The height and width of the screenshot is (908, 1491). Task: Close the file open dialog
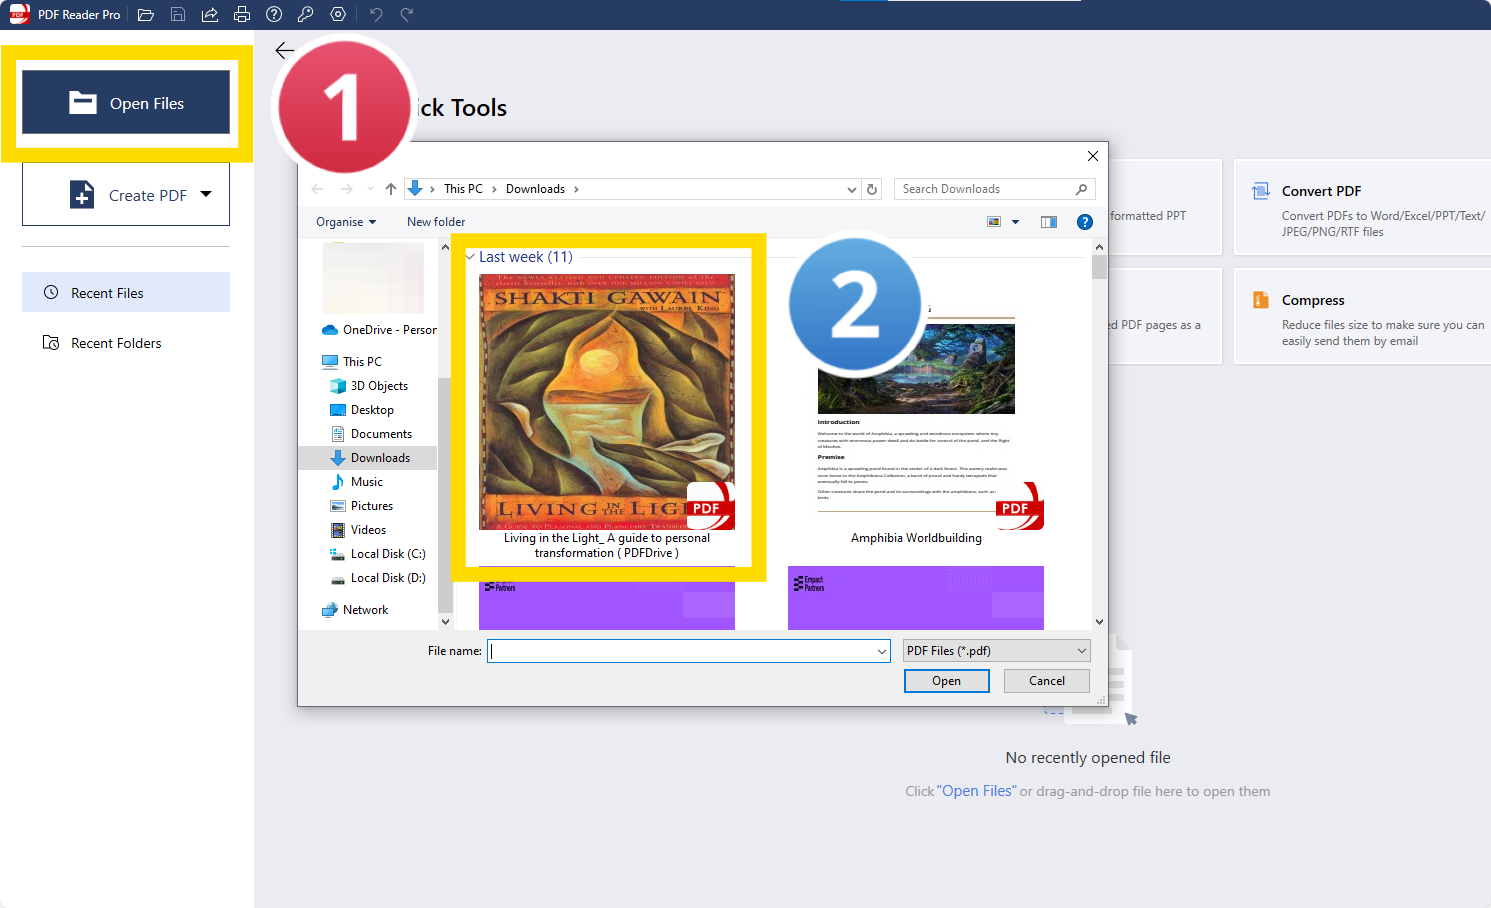point(1093,156)
